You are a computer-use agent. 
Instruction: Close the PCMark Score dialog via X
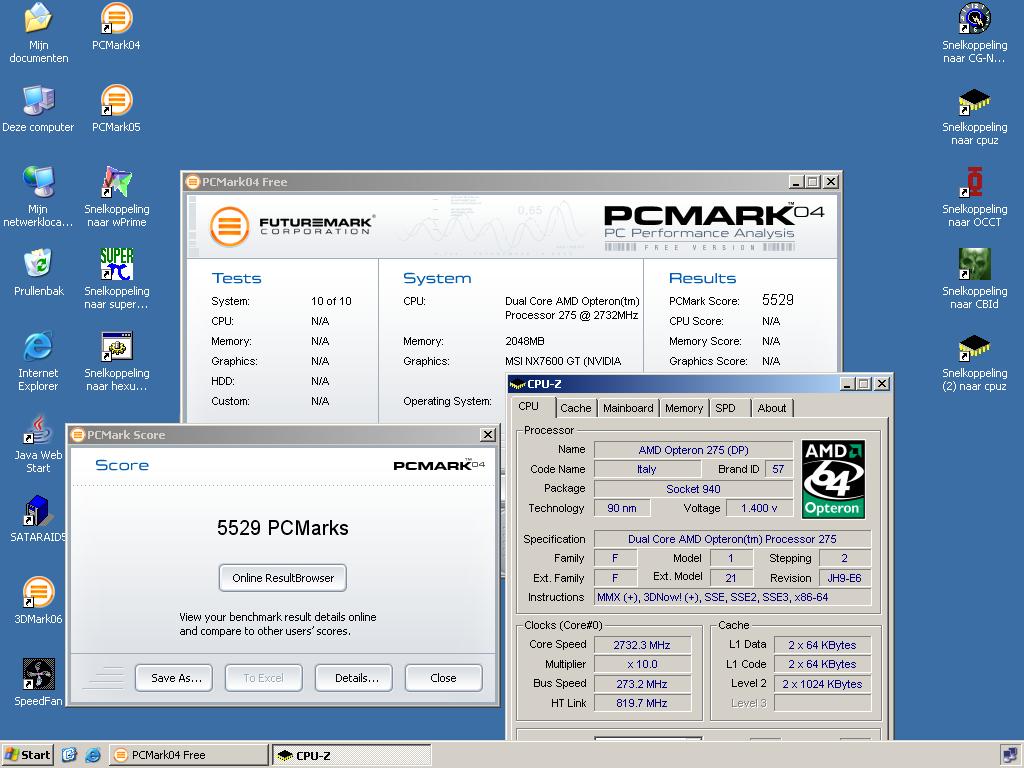pos(488,434)
